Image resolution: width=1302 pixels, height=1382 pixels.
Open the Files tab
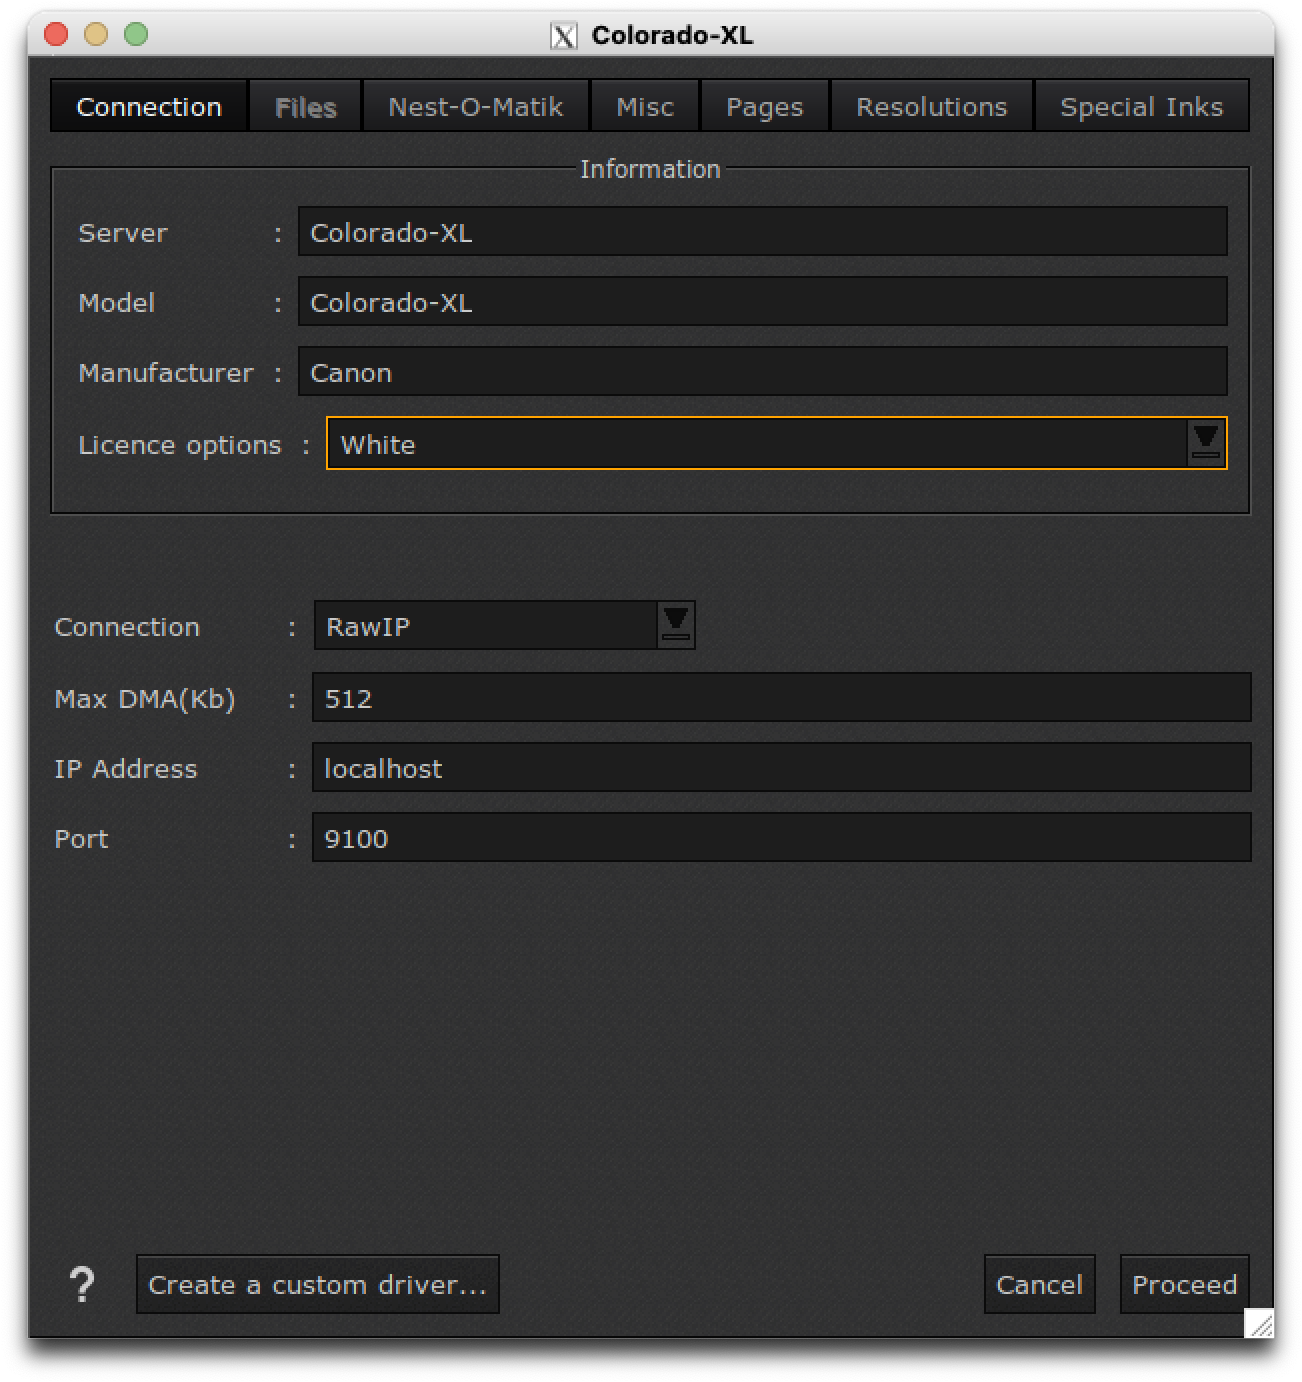[x=305, y=106]
